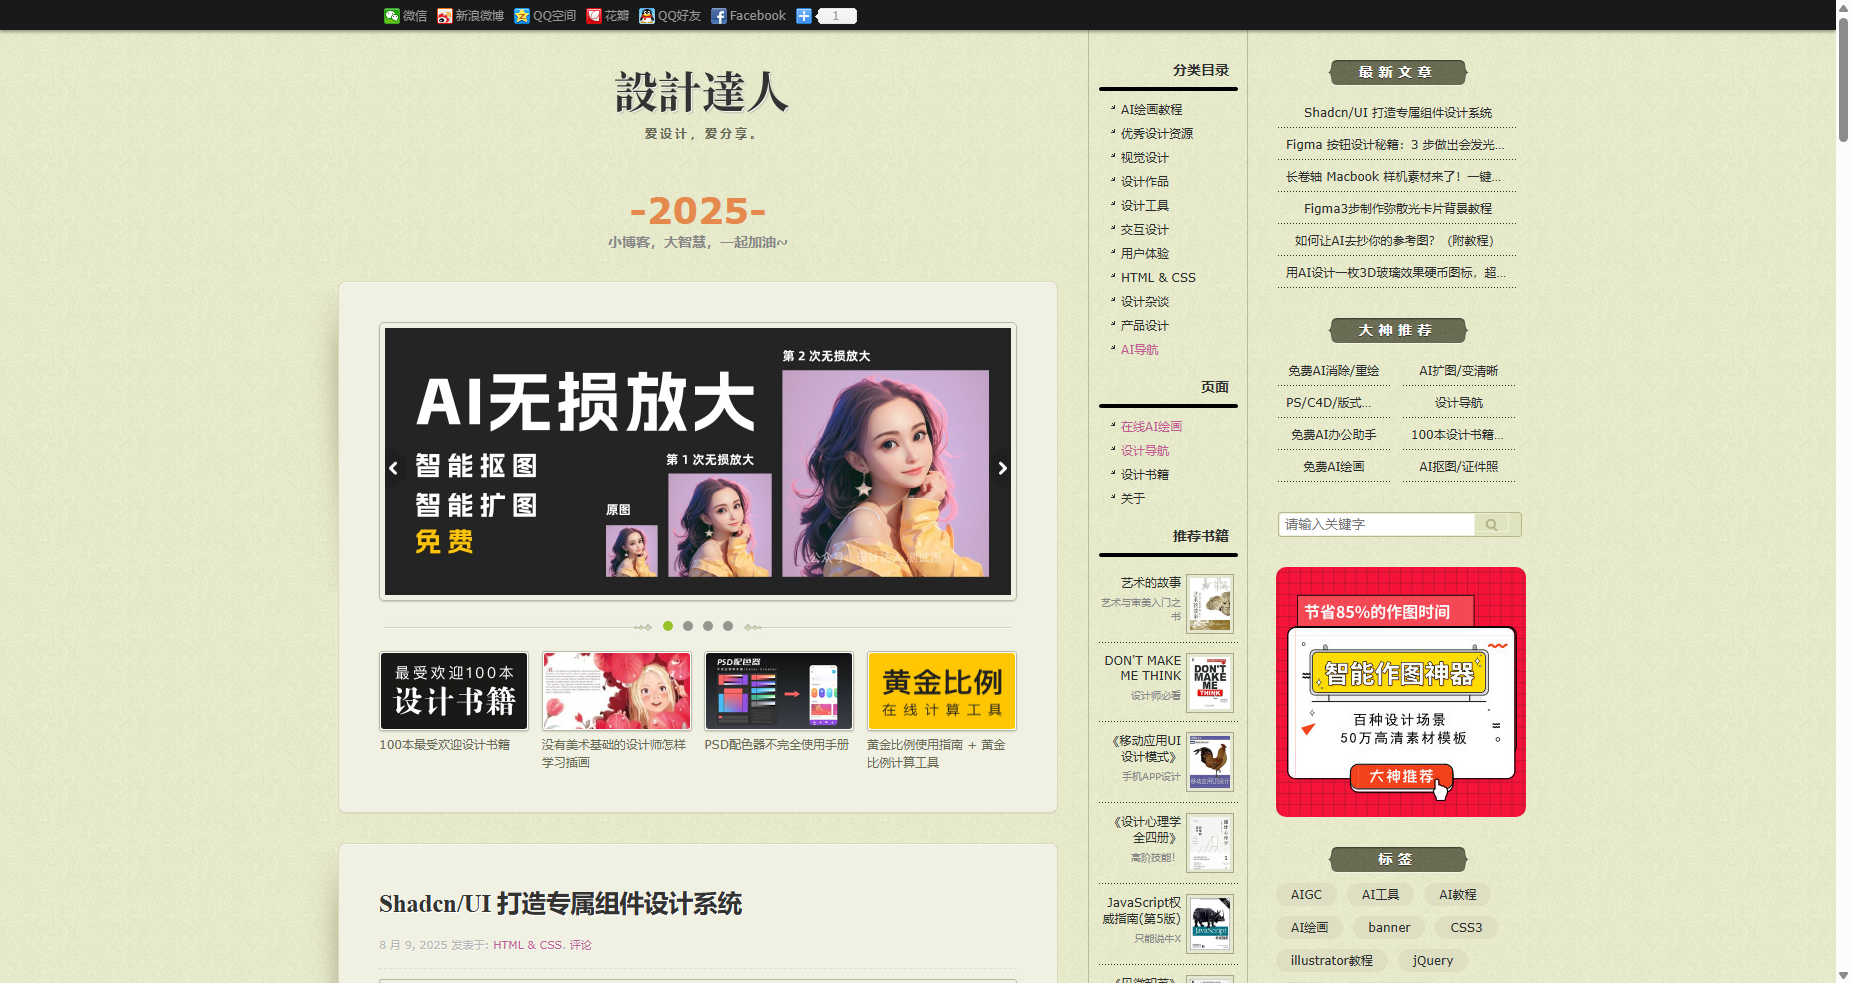1851x983 pixels.
Task: Open PSD配色器 thumbnail image
Action: coord(779,691)
